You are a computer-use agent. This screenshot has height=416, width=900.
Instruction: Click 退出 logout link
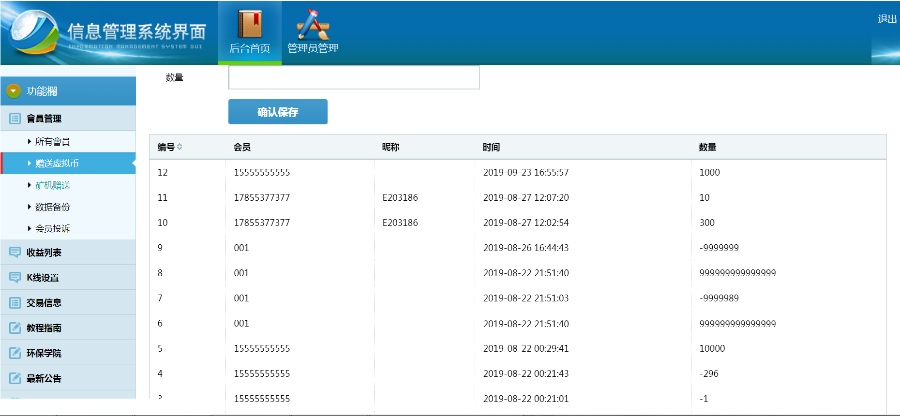(x=887, y=19)
